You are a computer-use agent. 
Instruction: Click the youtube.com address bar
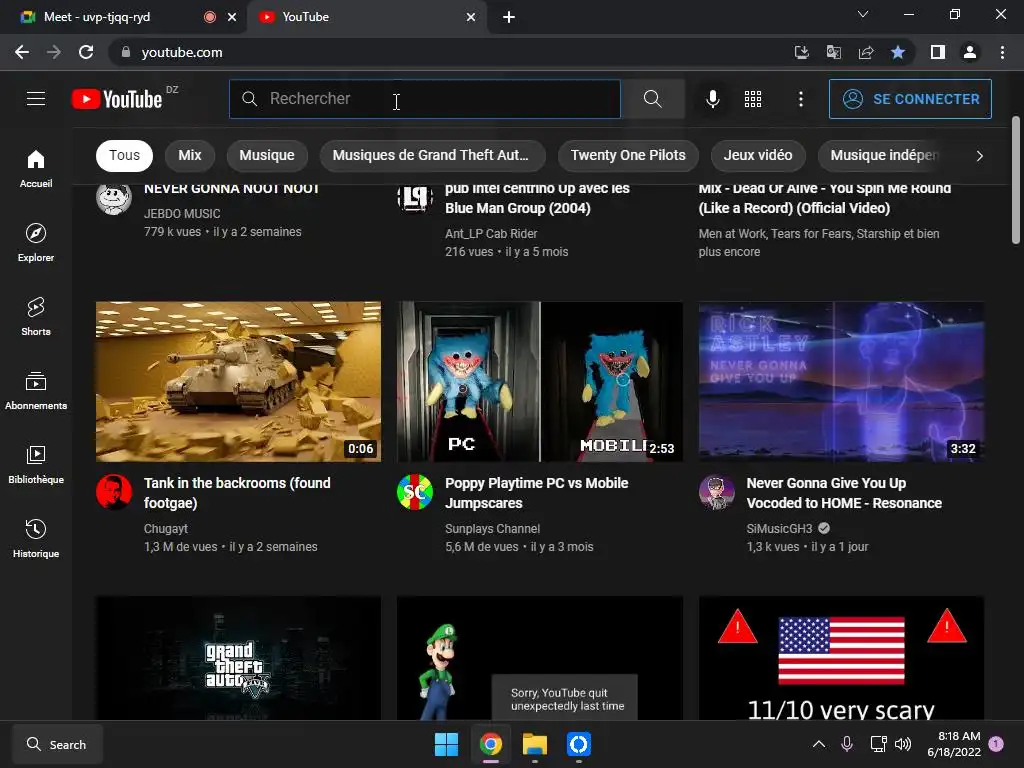point(451,52)
